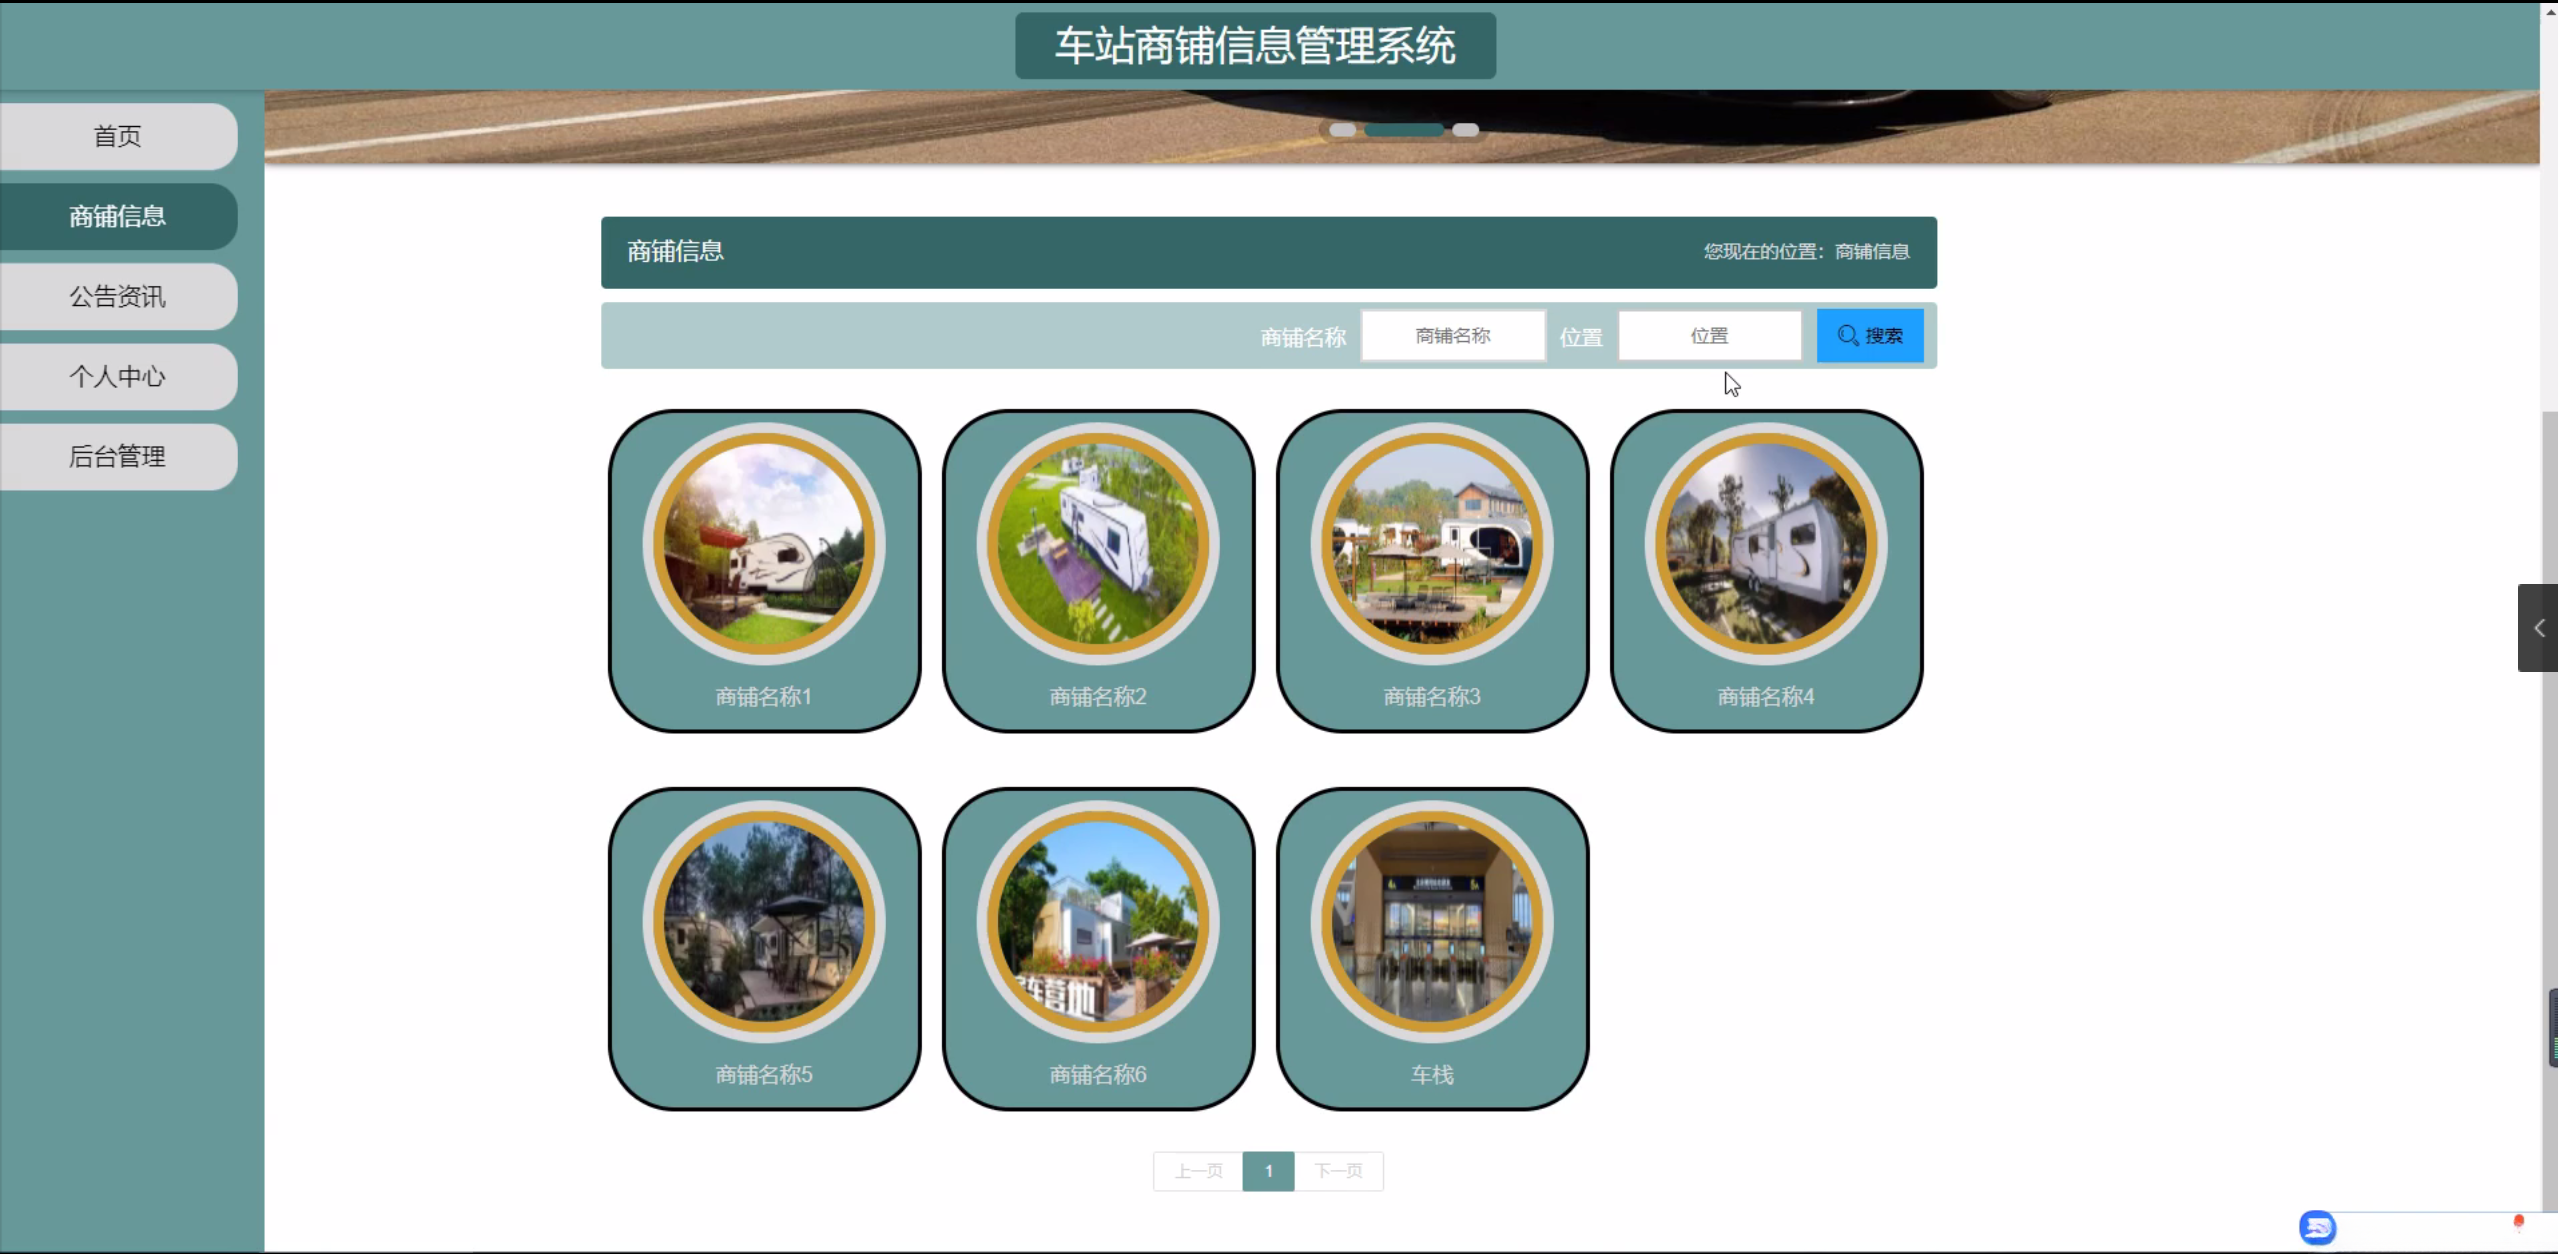The height and width of the screenshot is (1254, 2558).
Task: Open 后台管理 sidebar entry
Action: point(118,456)
